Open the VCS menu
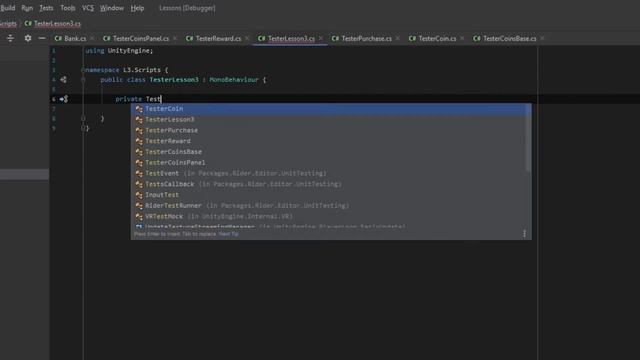This screenshot has width=640, height=360. point(88,8)
